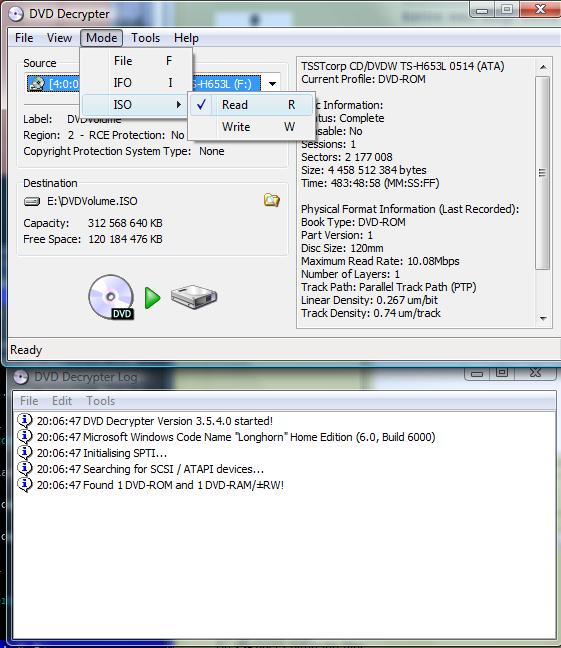Click the info icon of the Longhorn log entry
Image resolution: width=561 pixels, height=648 pixels.
pyautogui.click(x=25, y=436)
